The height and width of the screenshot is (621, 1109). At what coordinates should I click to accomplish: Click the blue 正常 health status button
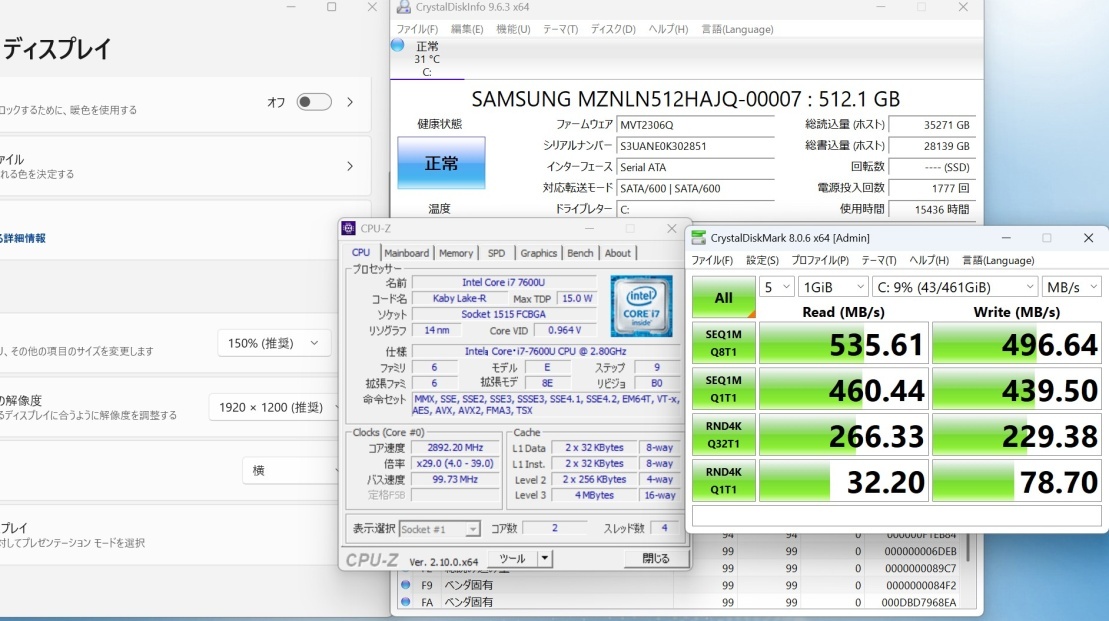click(441, 163)
